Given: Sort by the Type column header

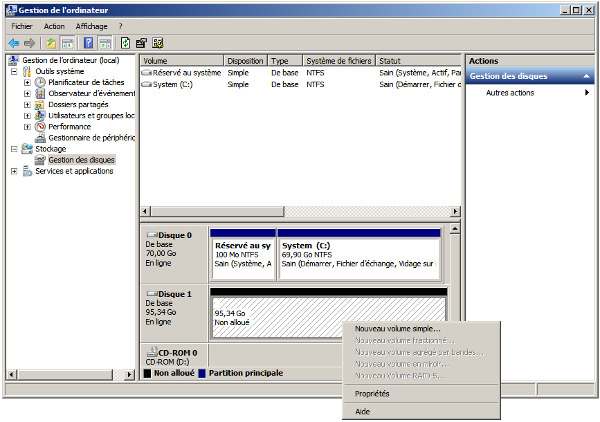Looking at the screenshot, I should pos(285,61).
